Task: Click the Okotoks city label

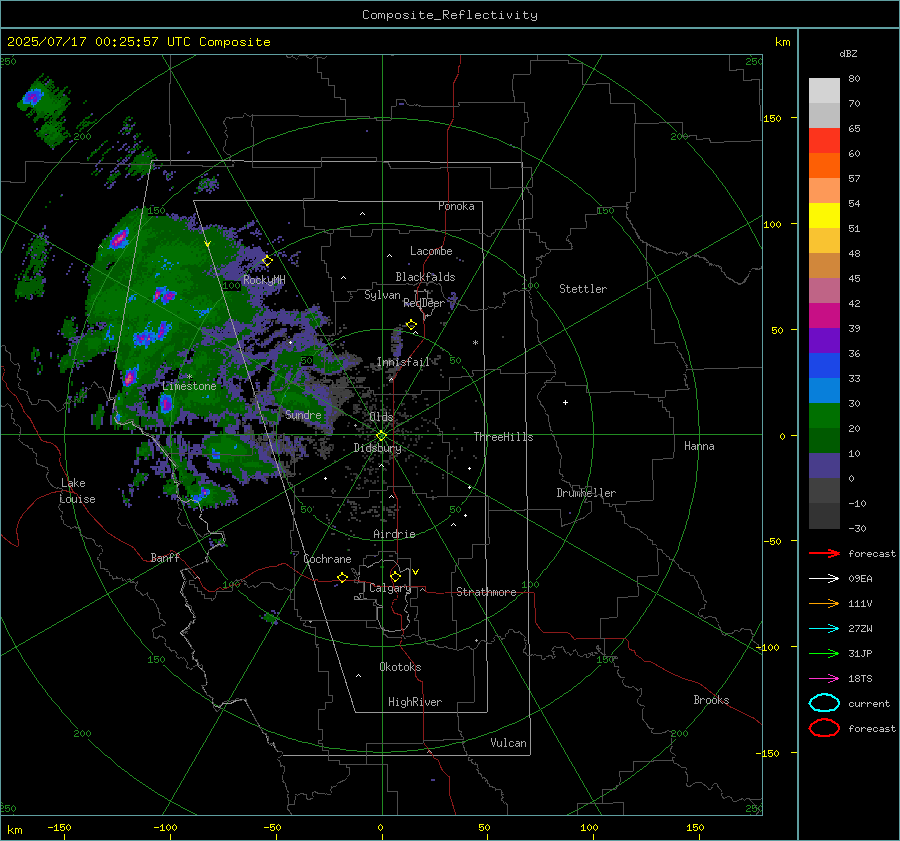Action: (400, 667)
